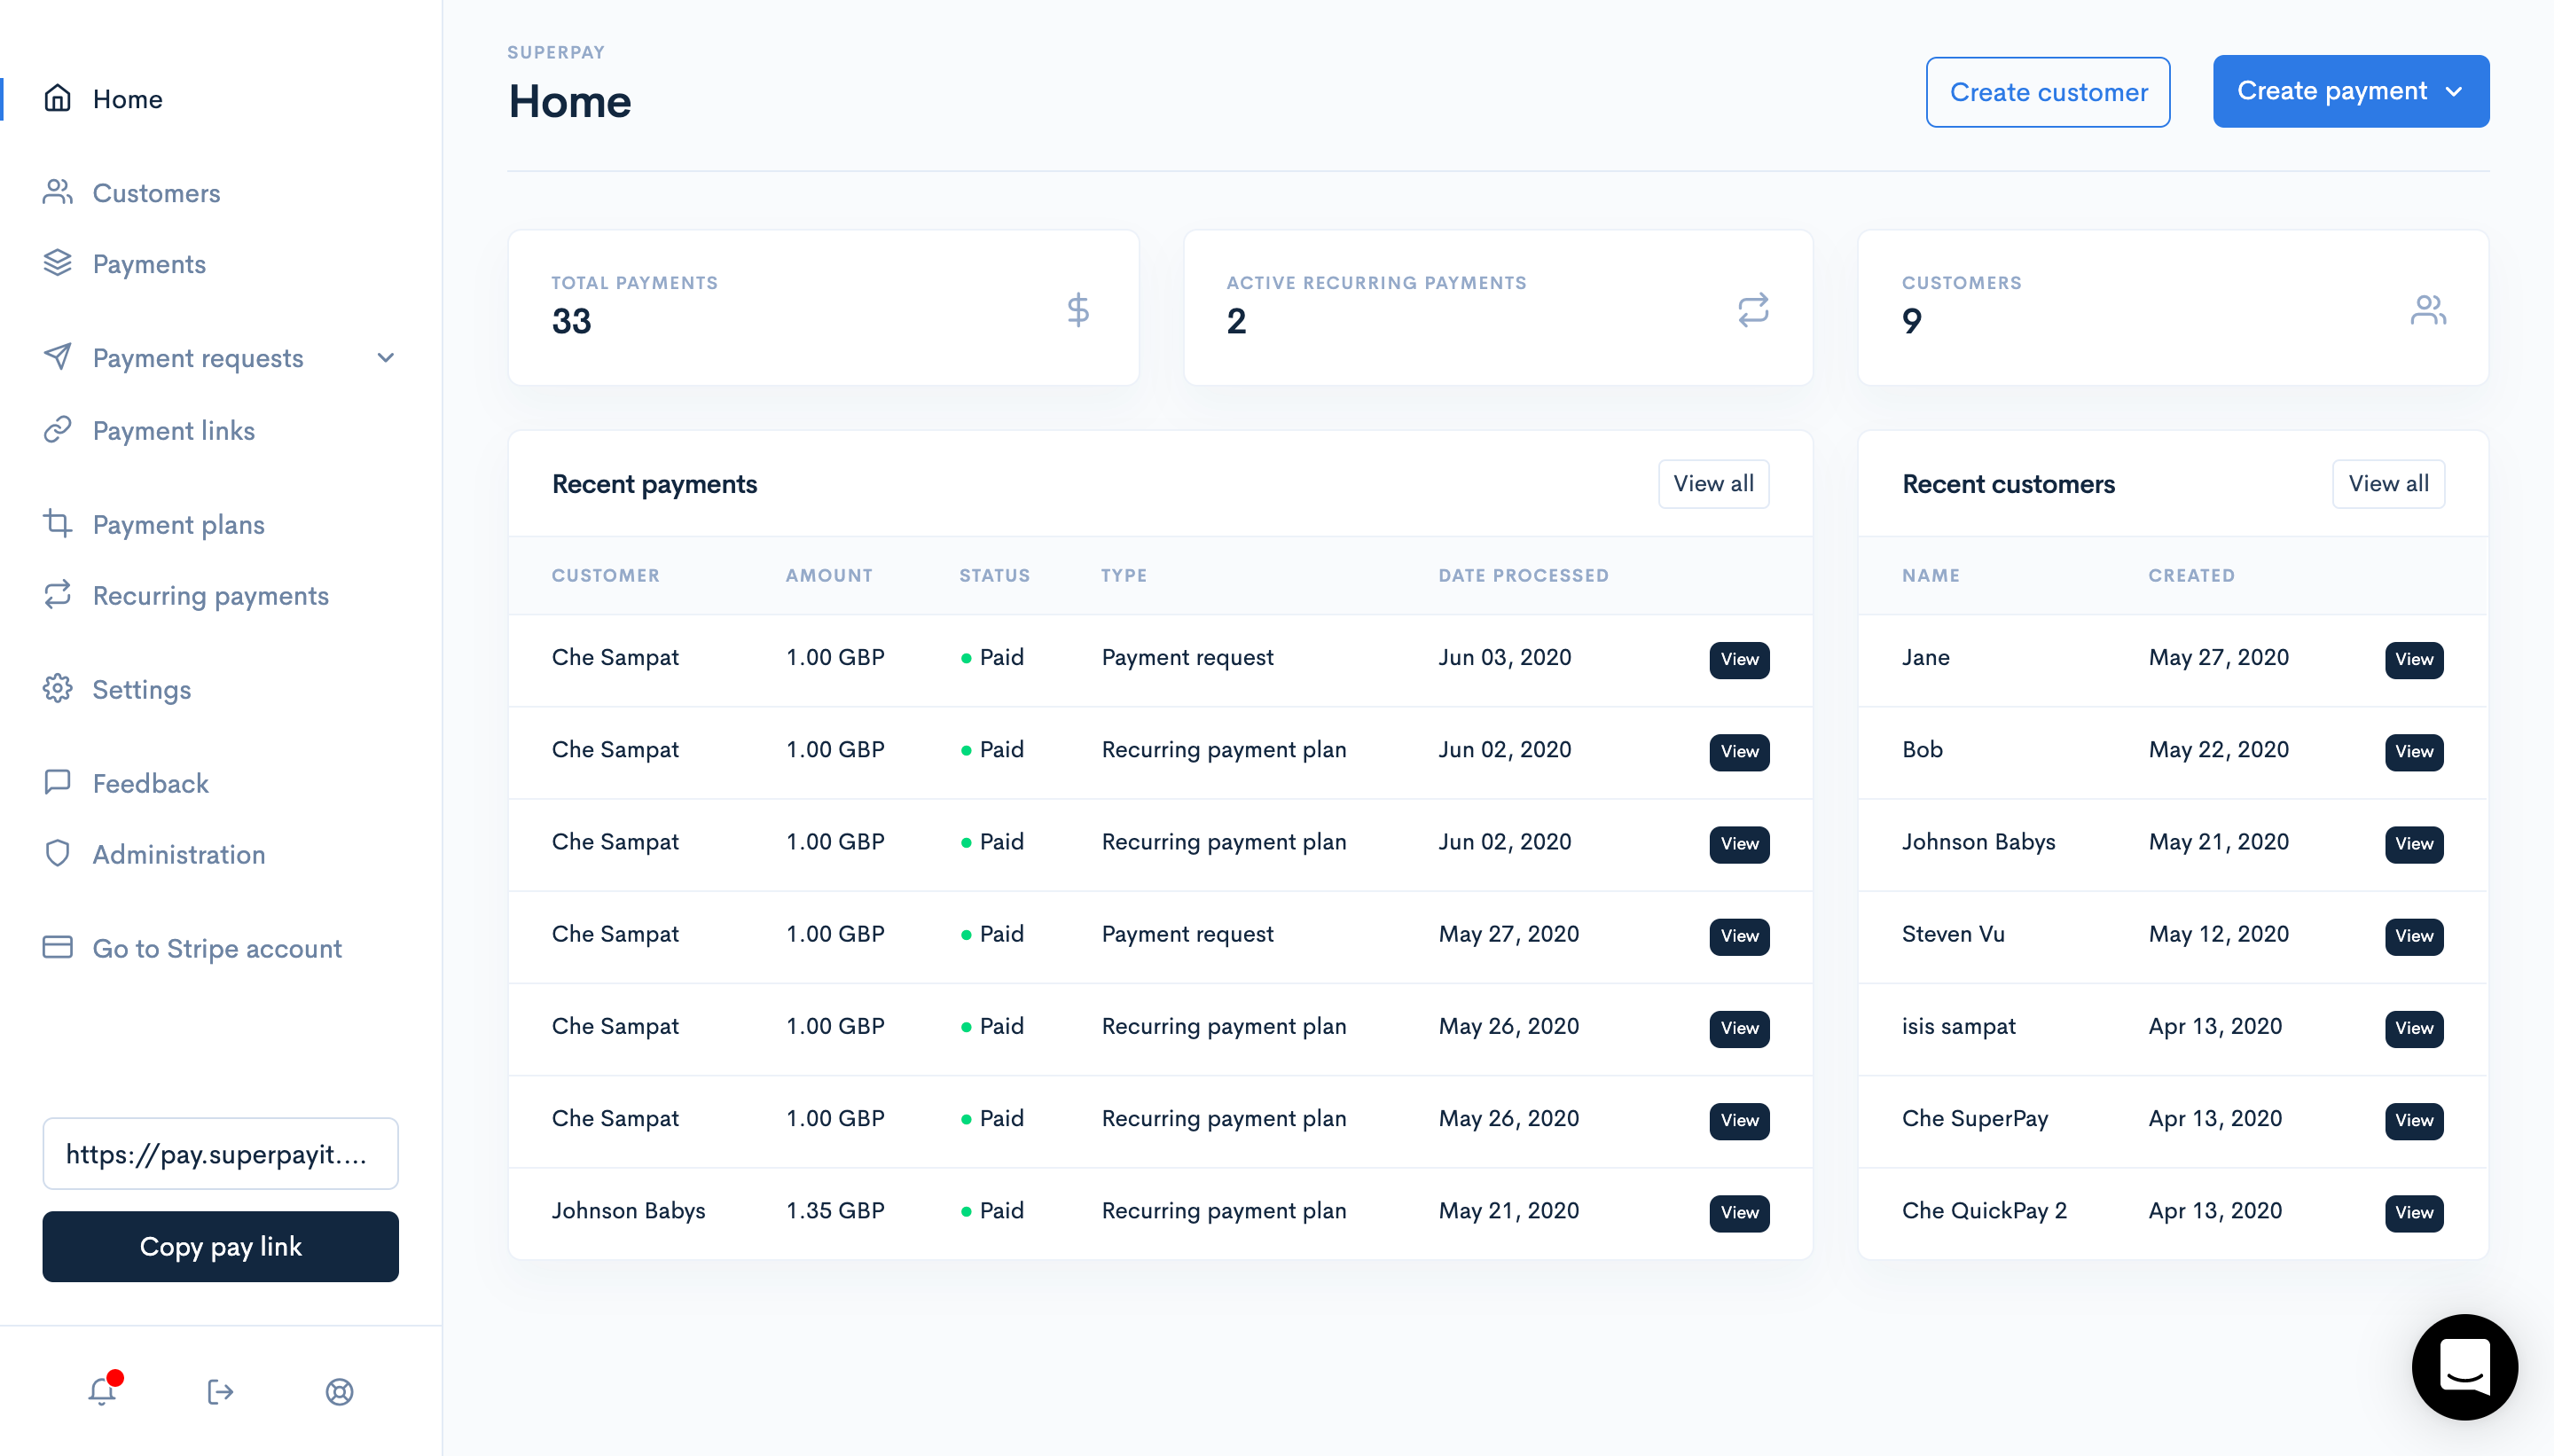The image size is (2554, 1456).
Task: Click the pay link input field
Action: pyautogui.click(x=219, y=1153)
